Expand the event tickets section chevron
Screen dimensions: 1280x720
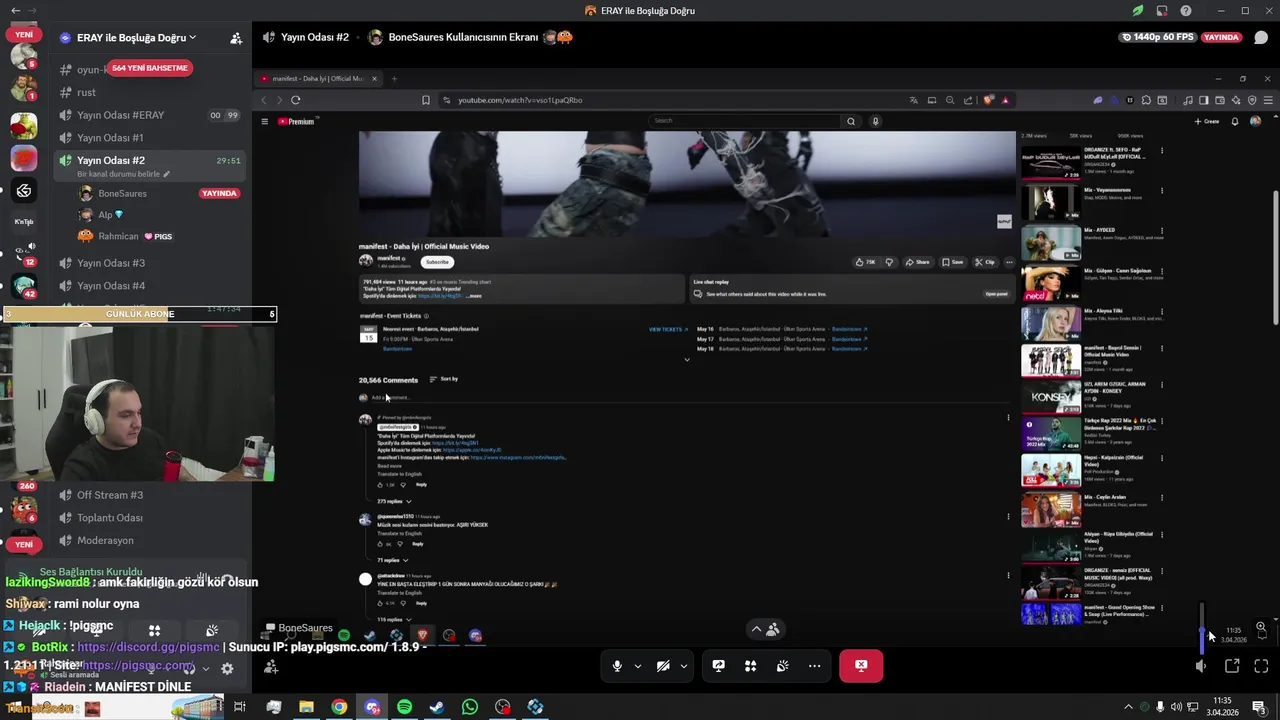pyautogui.click(x=686, y=360)
